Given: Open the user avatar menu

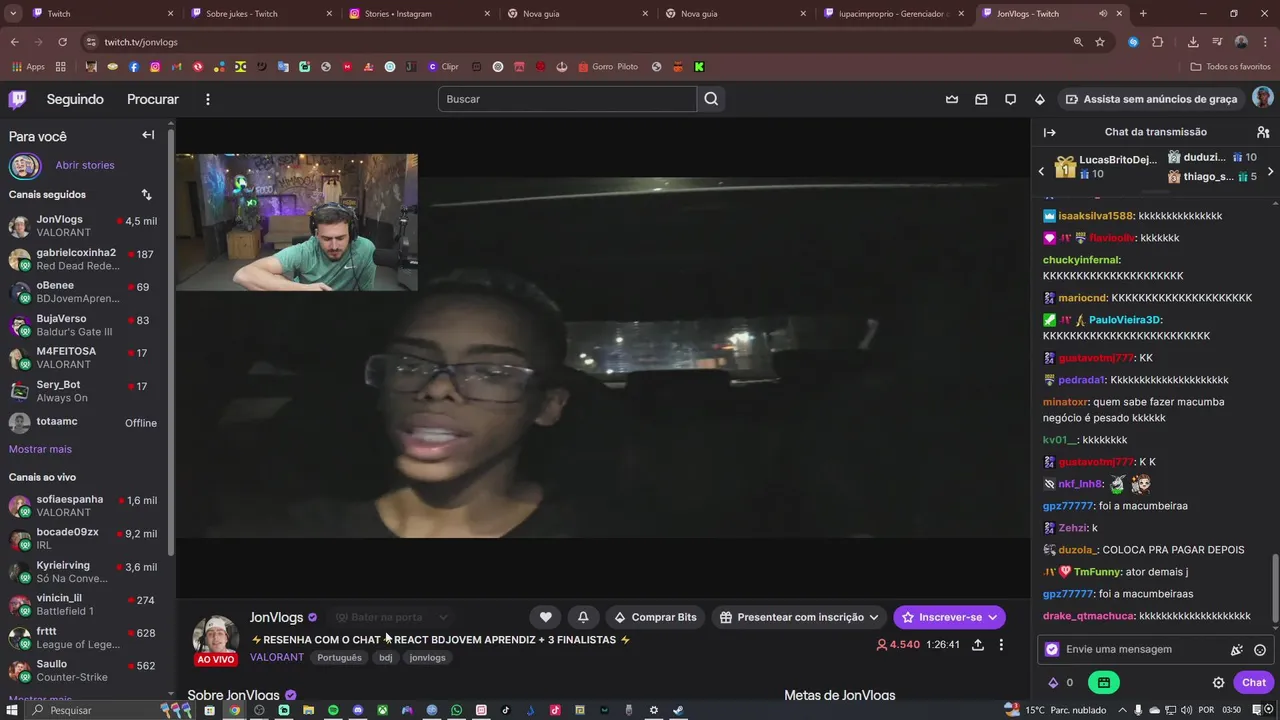Looking at the screenshot, I should click(x=1263, y=98).
